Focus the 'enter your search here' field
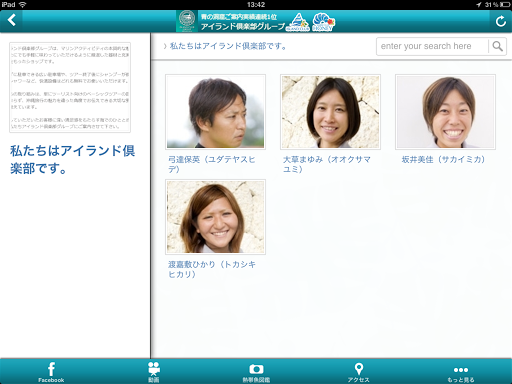This screenshot has height=384, width=512. pyautogui.click(x=432, y=46)
